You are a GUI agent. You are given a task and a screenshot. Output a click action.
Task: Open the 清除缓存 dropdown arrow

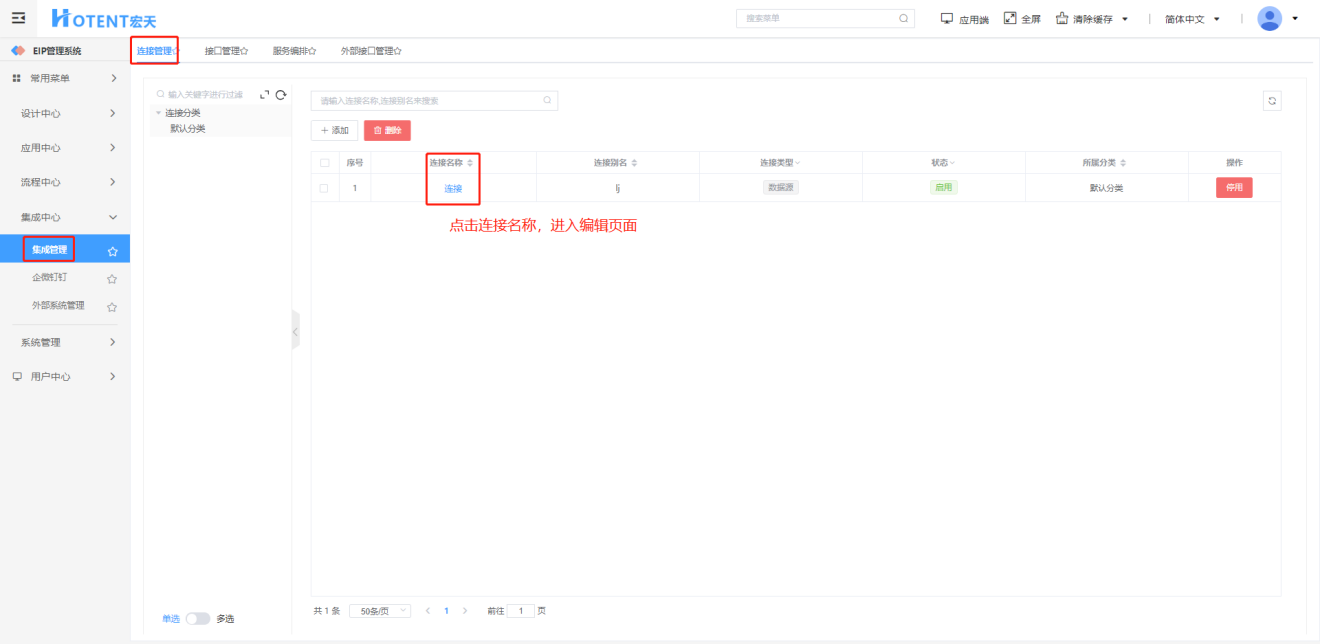[1125, 19]
